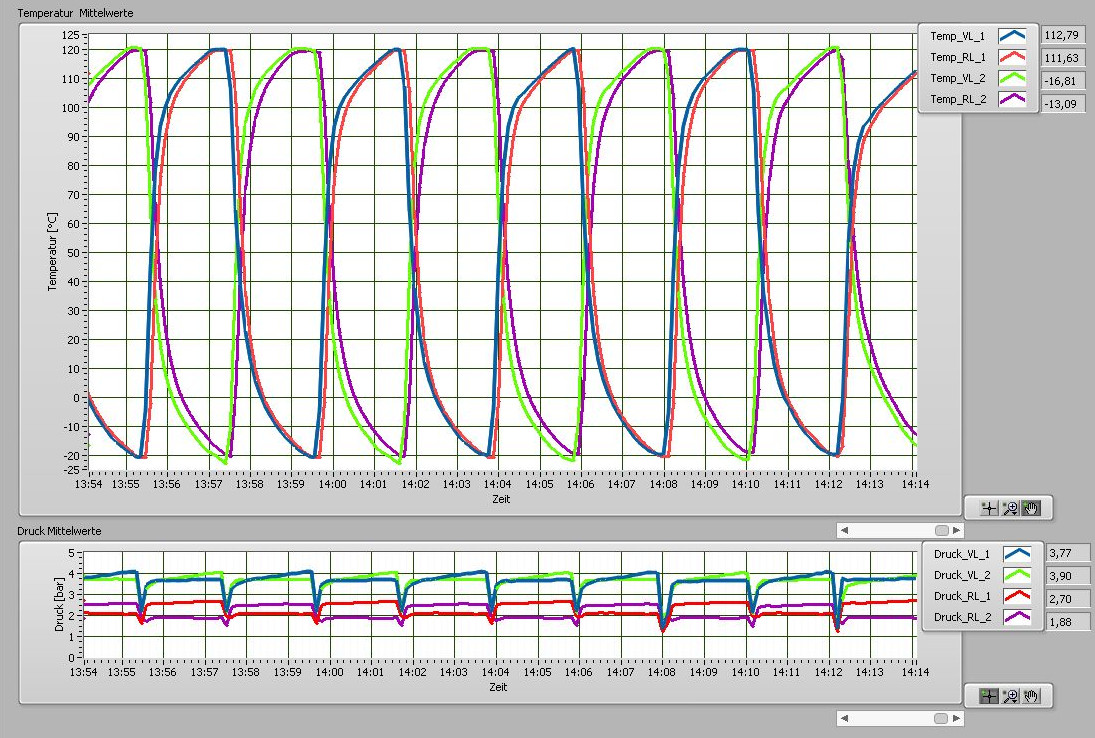1095x738 pixels.
Task: Click the Temp_RL_2 legend label
Action: point(958,99)
